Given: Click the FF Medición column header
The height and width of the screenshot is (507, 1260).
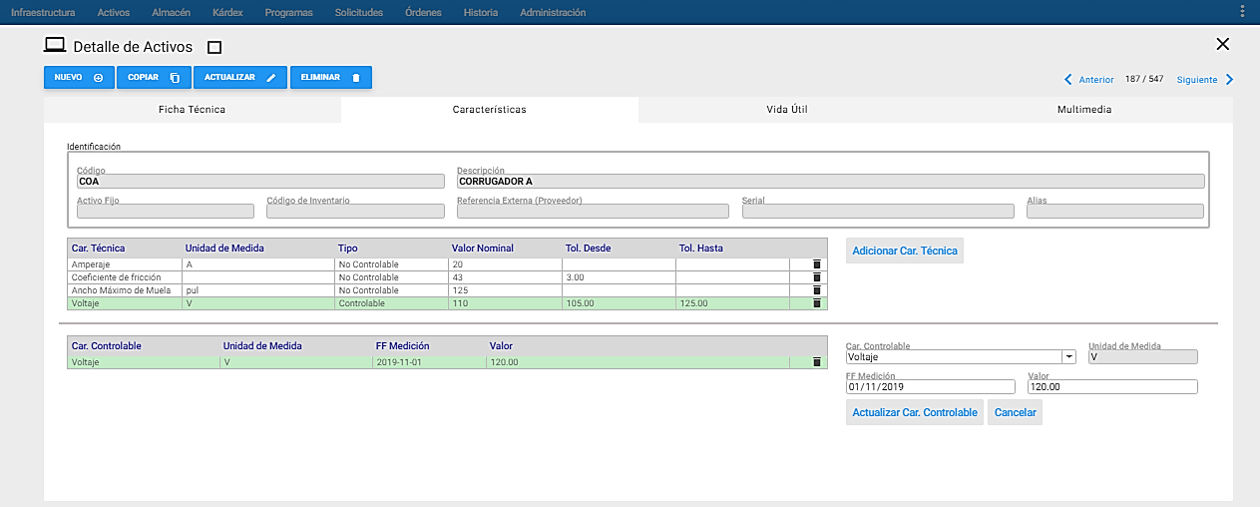Looking at the screenshot, I should [x=402, y=346].
